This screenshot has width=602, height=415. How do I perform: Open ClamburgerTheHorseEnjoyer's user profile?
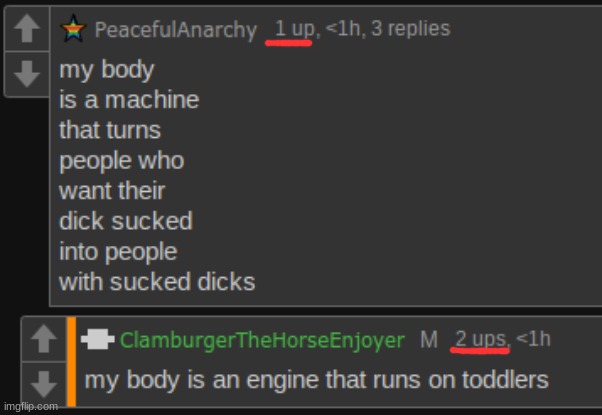[262, 340]
